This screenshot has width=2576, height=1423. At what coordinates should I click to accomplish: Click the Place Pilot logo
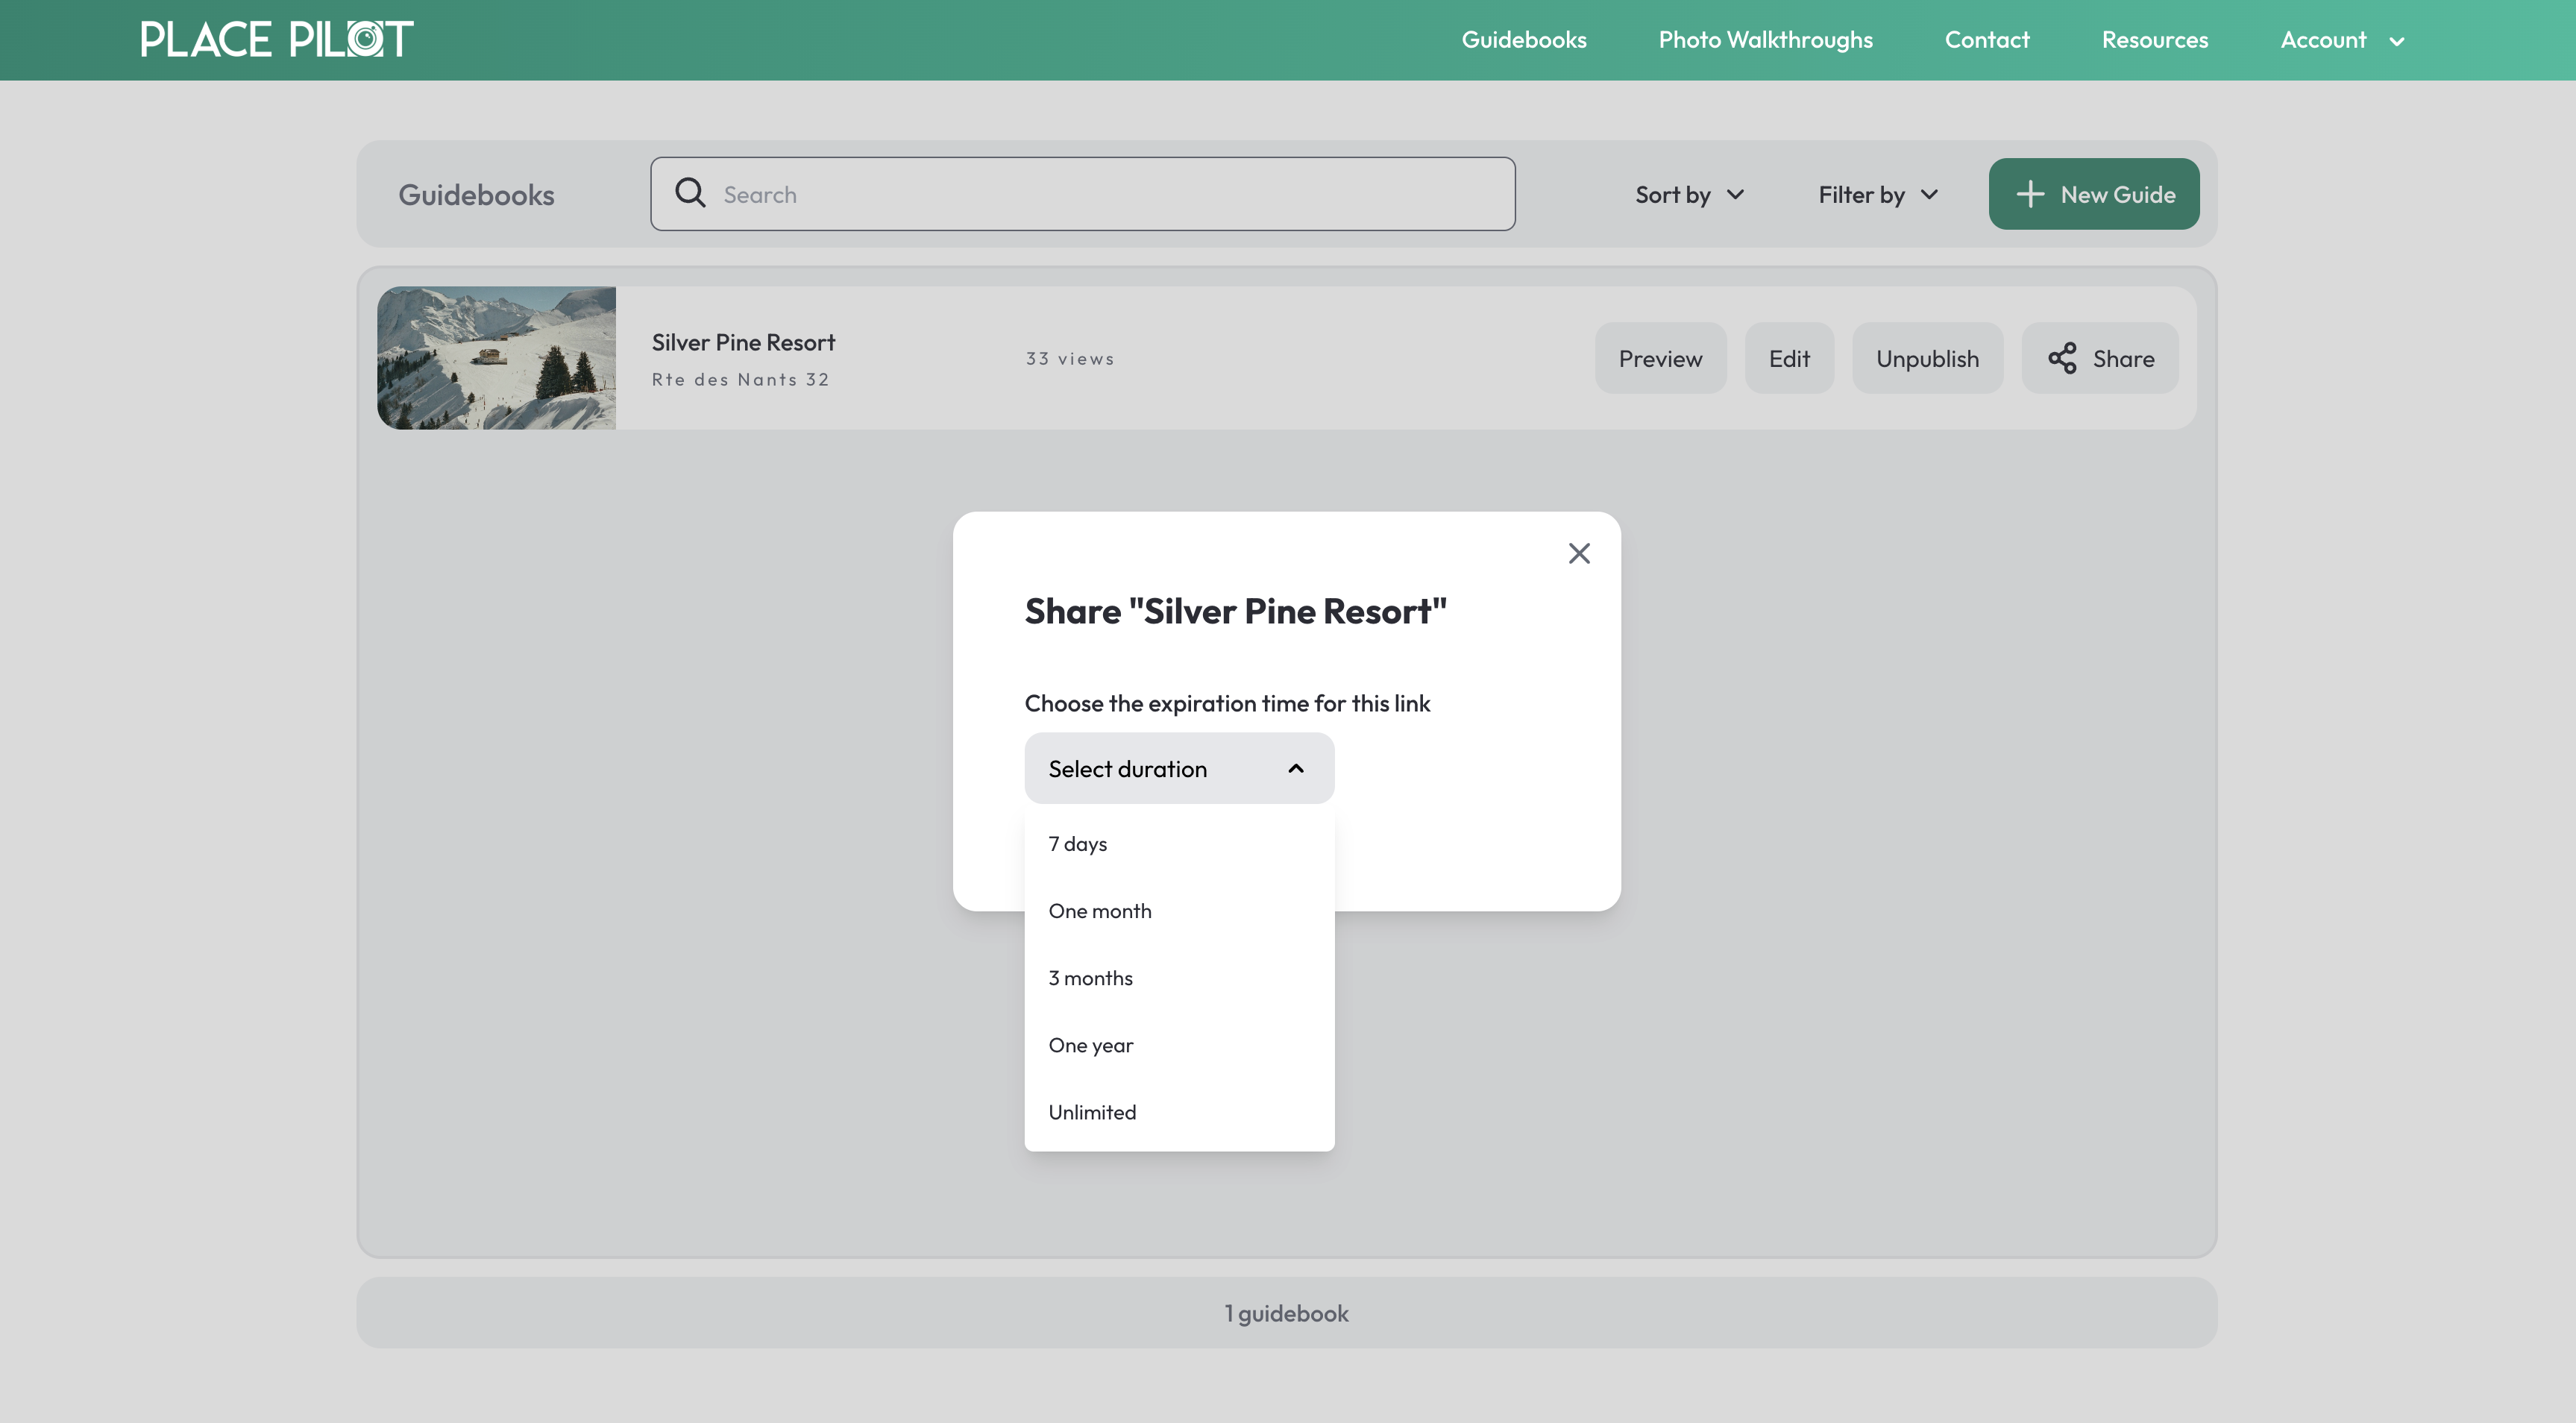click(x=276, y=40)
